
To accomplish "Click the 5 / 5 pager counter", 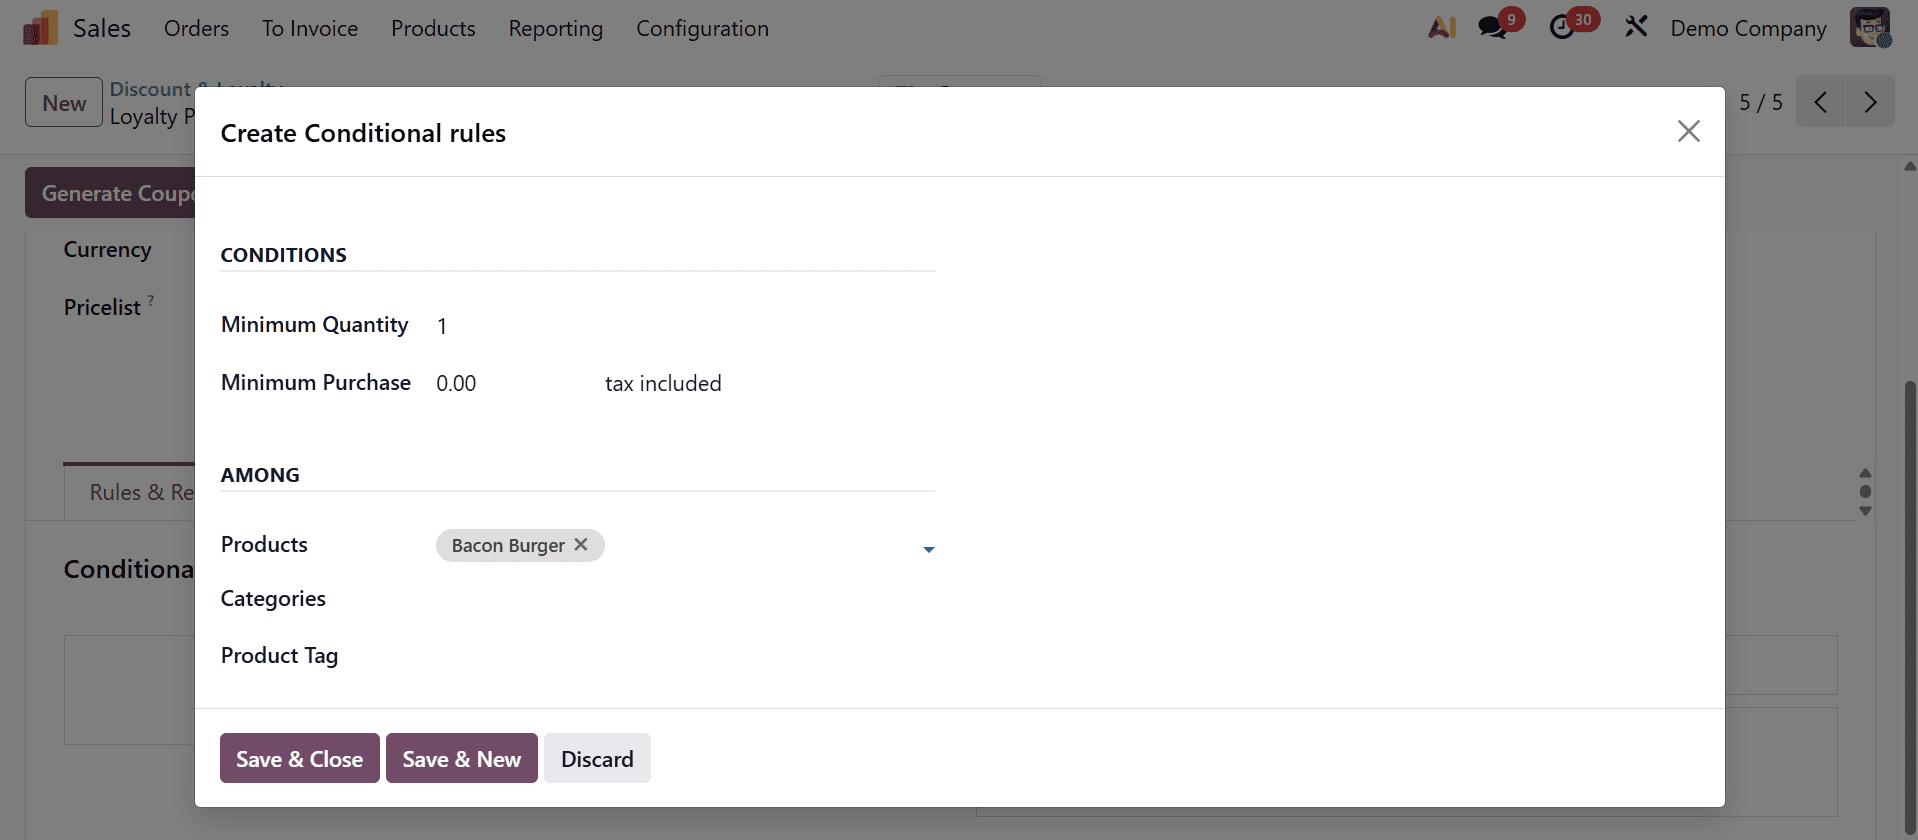I will click(x=1760, y=102).
